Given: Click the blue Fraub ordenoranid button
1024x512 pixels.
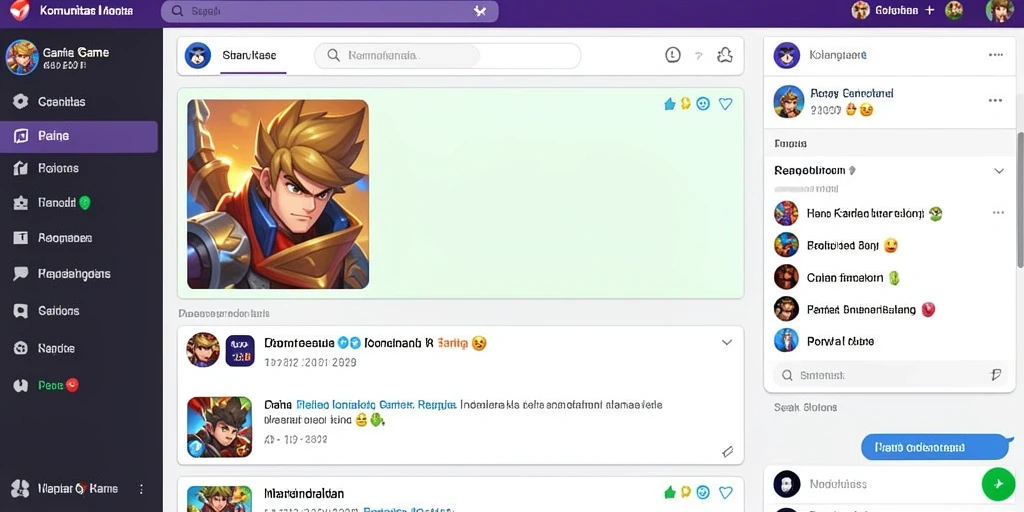Looking at the screenshot, I should (x=935, y=447).
